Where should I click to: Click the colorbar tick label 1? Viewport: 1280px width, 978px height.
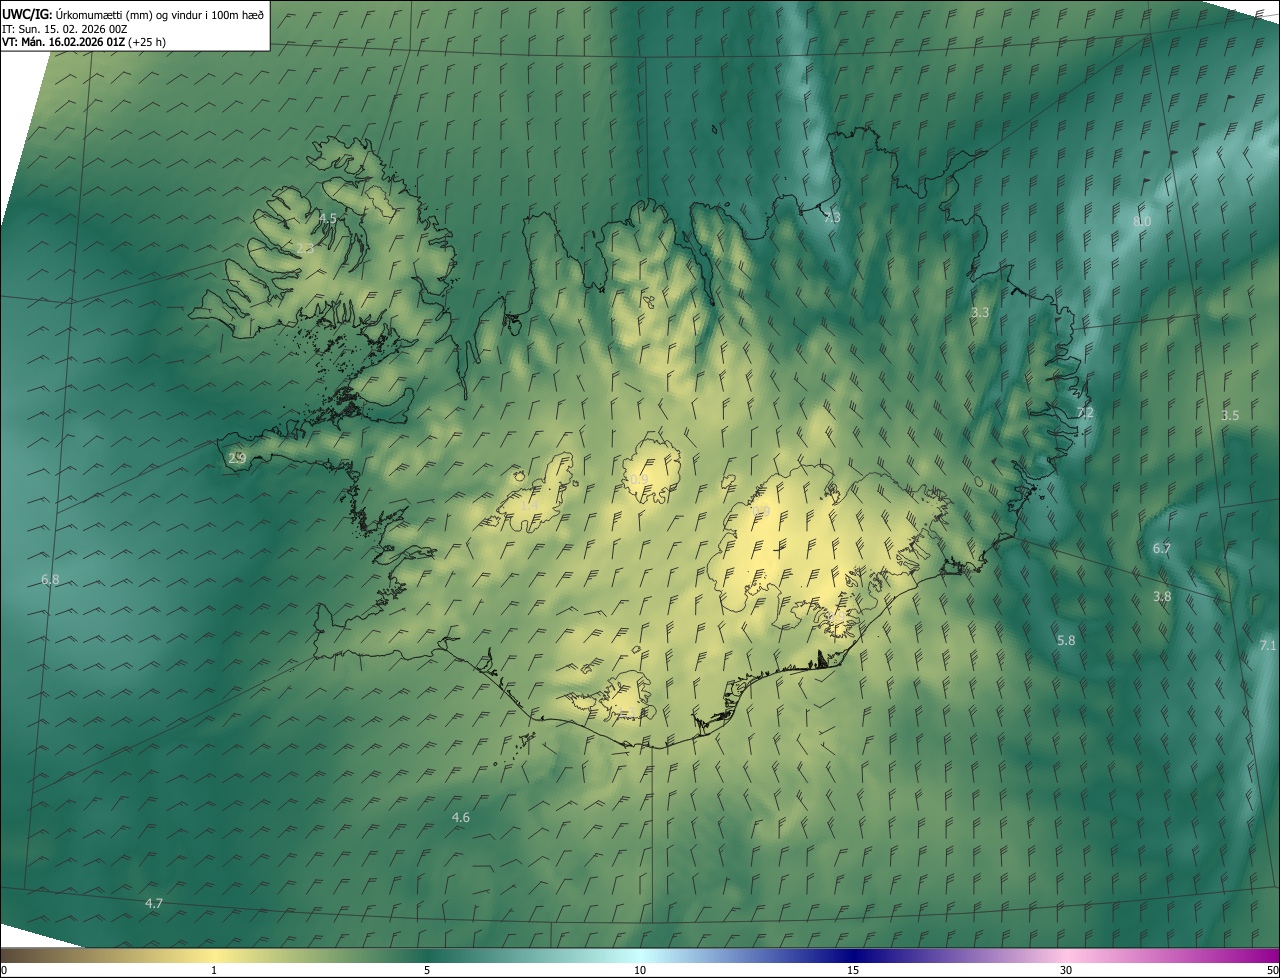tap(214, 970)
